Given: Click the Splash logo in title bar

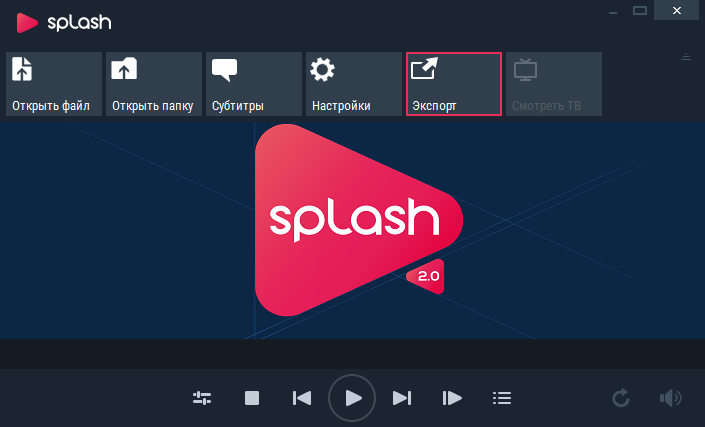Looking at the screenshot, I should pyautogui.click(x=64, y=22).
